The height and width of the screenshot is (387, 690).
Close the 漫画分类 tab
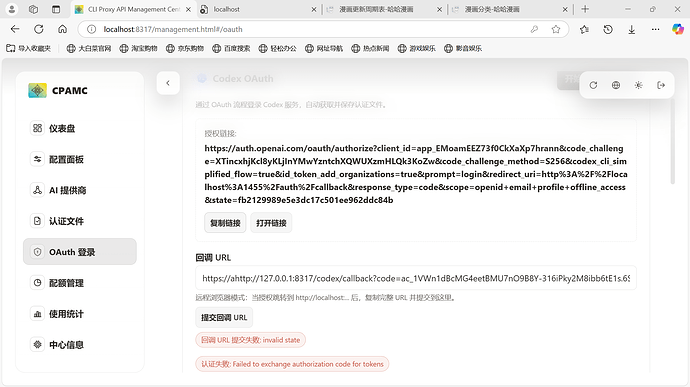(565, 9)
